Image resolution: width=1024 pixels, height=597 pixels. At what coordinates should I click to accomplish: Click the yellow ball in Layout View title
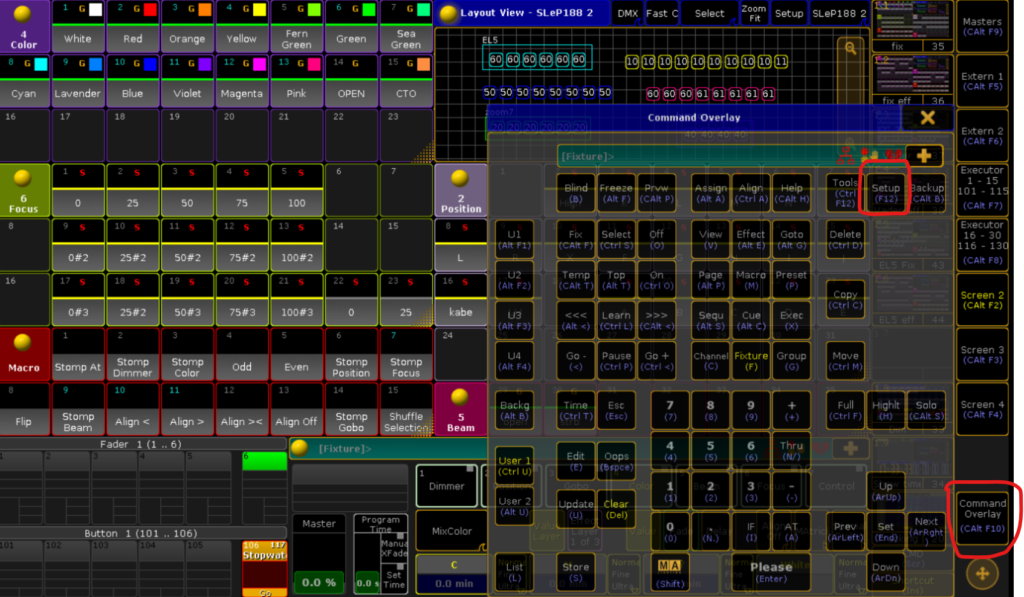click(449, 14)
